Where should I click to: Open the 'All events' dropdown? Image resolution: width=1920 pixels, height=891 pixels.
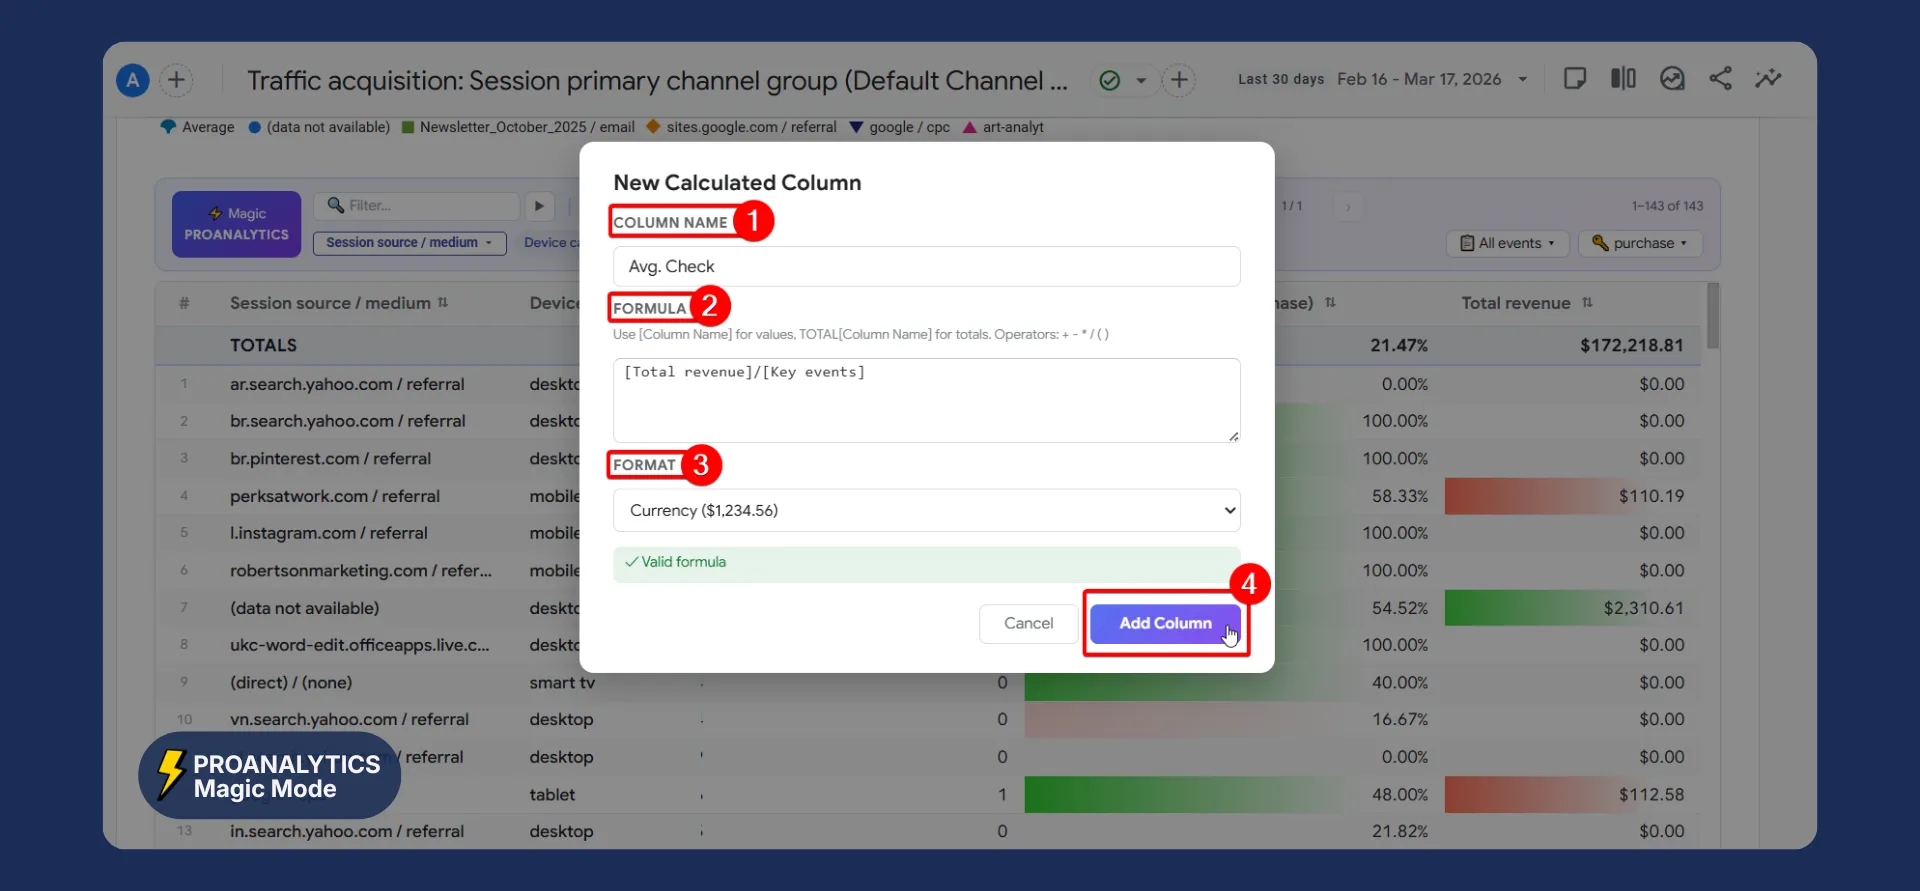[x=1507, y=243]
